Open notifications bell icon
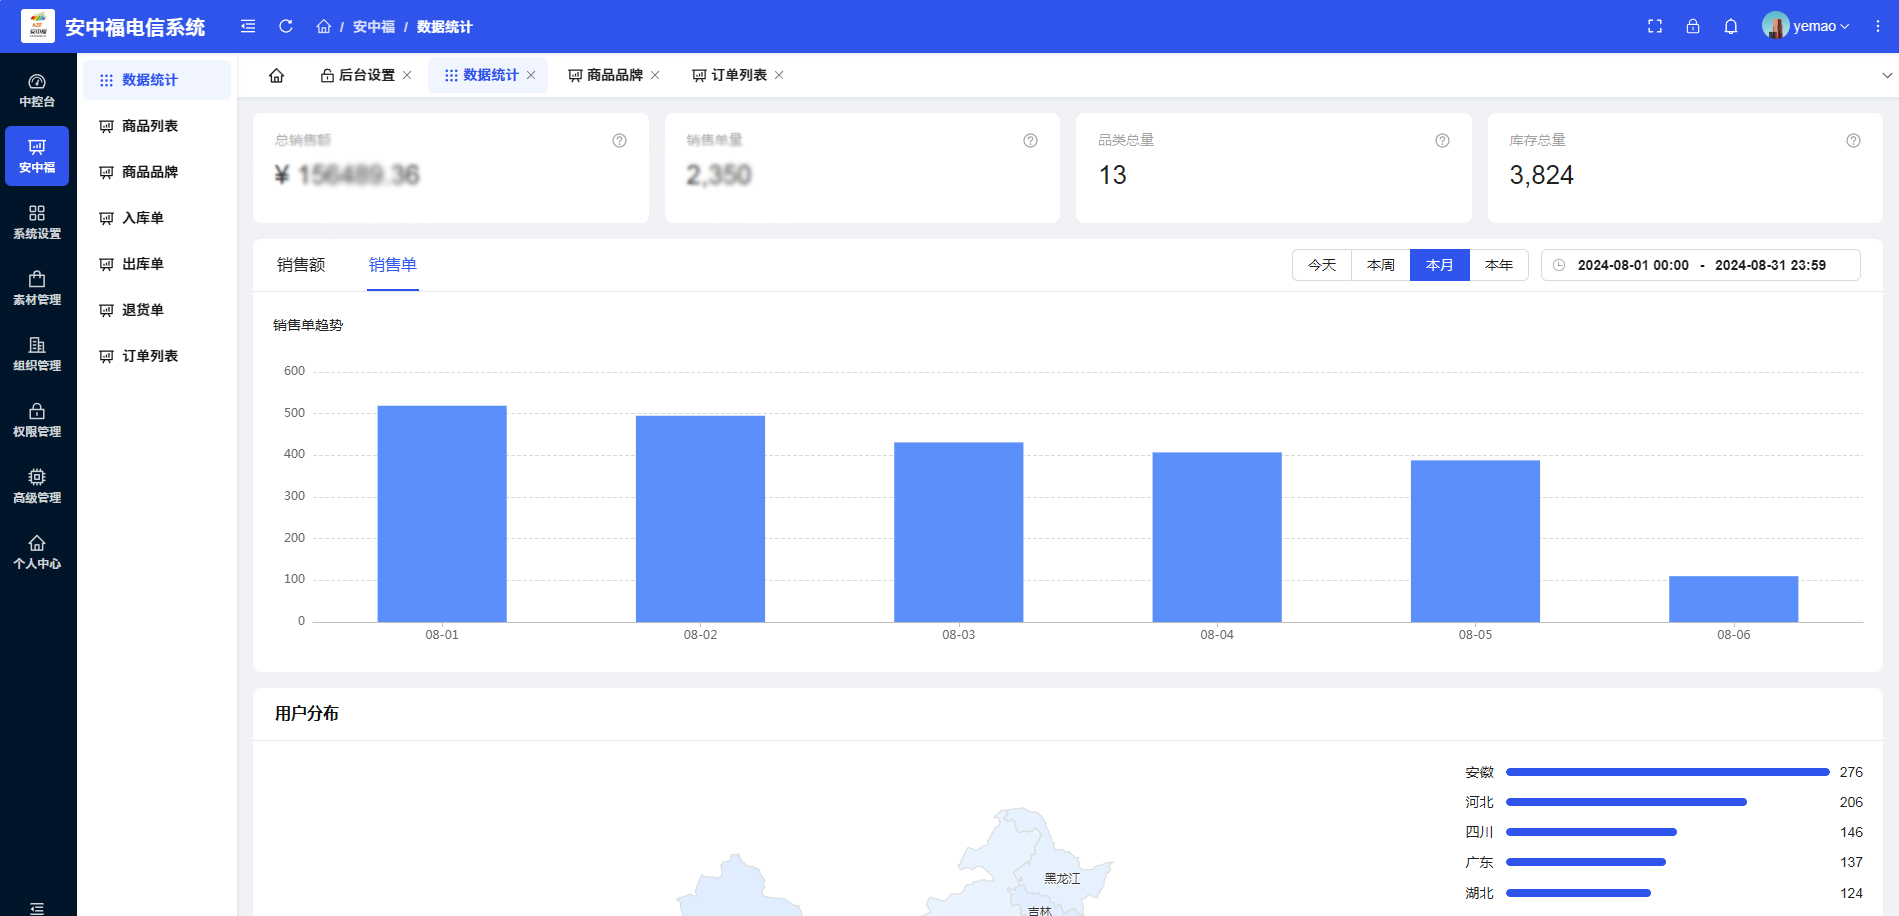This screenshot has height=916, width=1899. [x=1731, y=26]
